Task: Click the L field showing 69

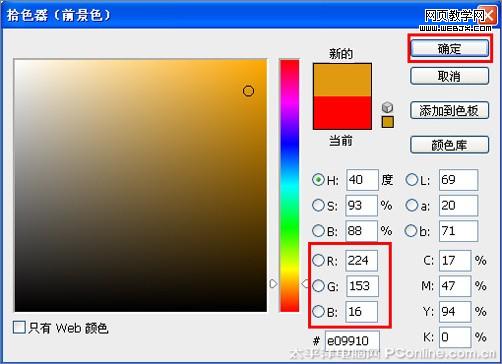Action: tap(458, 180)
